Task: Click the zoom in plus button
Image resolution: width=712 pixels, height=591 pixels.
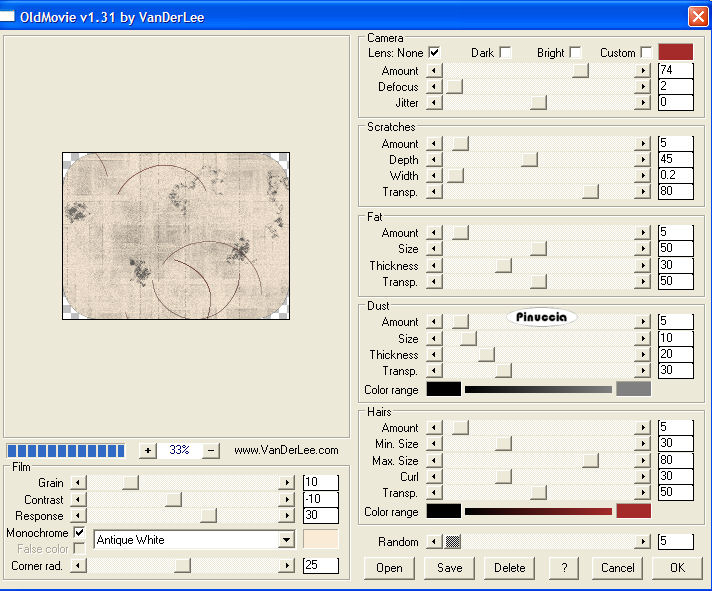Action: [147, 451]
